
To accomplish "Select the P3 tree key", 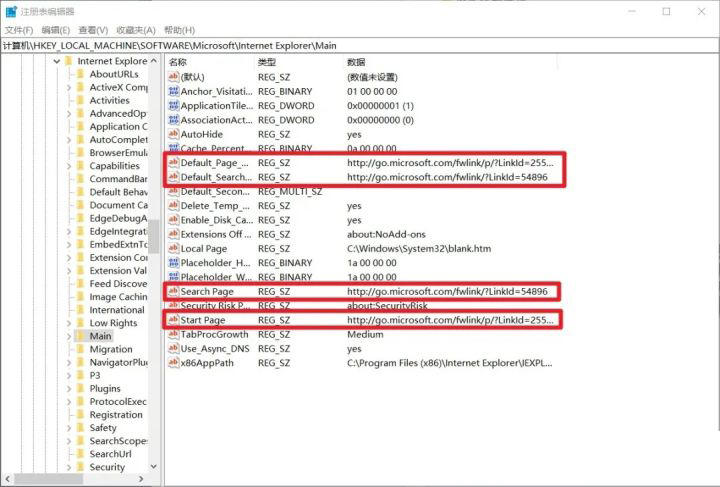I will tap(95, 375).
